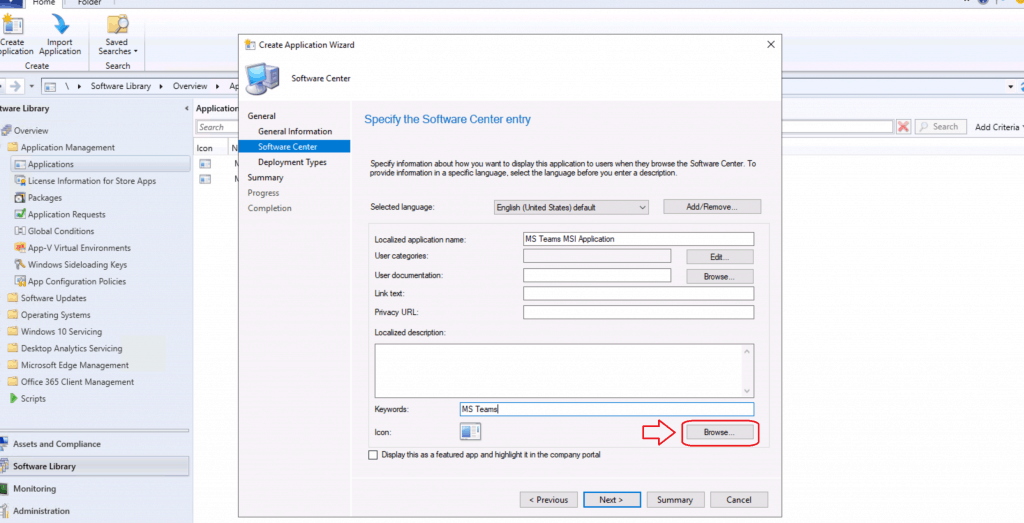
Task: Click the Add/Remove language button
Action: [712, 207]
